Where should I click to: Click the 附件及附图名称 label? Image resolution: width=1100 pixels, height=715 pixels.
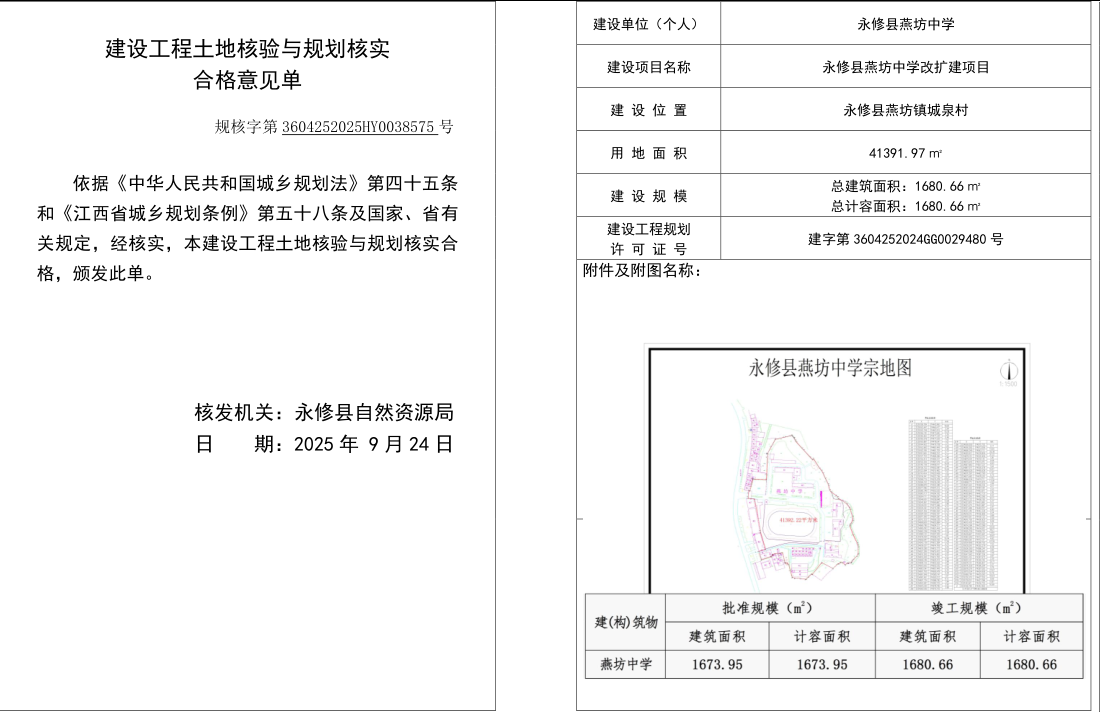point(642,270)
